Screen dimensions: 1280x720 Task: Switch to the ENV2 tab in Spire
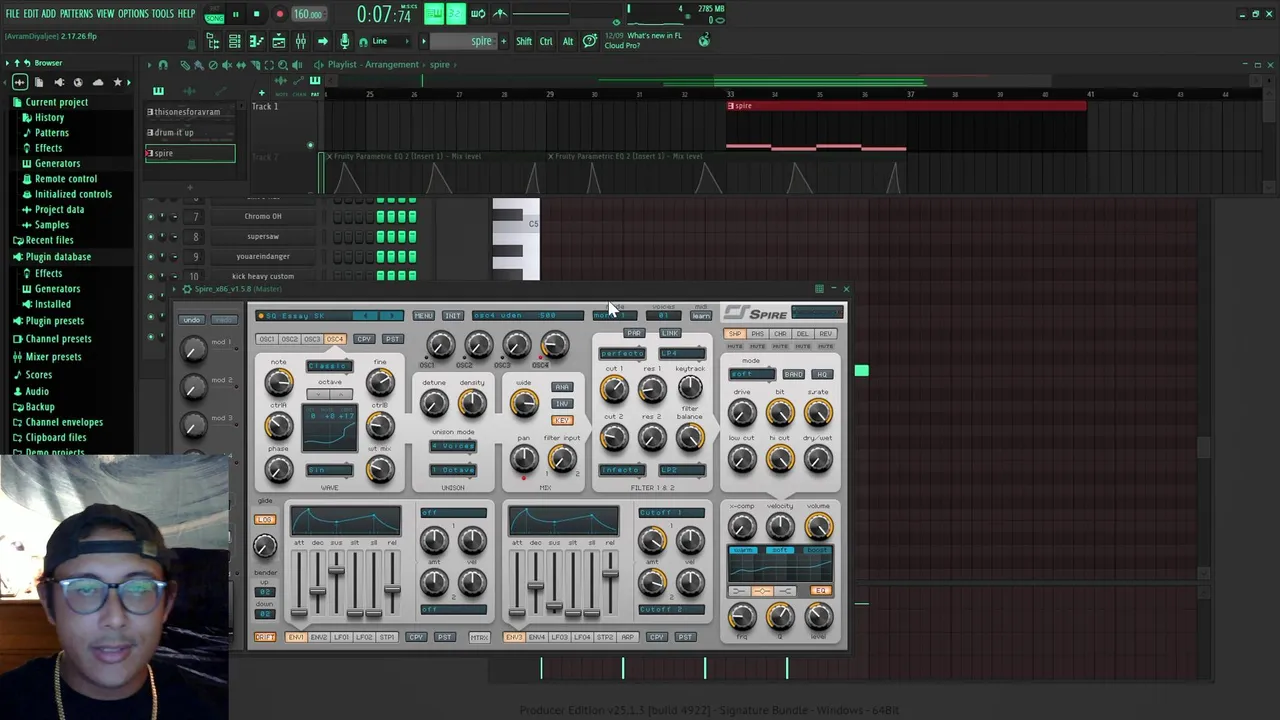pos(319,637)
